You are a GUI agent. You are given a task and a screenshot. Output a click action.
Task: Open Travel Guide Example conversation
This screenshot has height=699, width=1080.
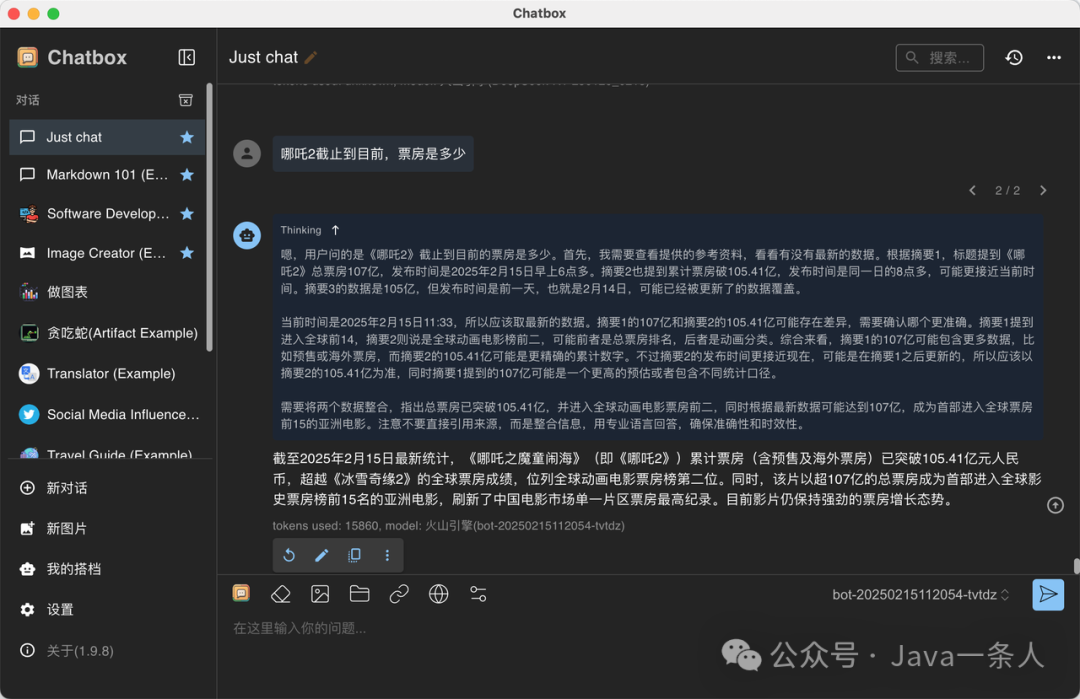point(107,454)
